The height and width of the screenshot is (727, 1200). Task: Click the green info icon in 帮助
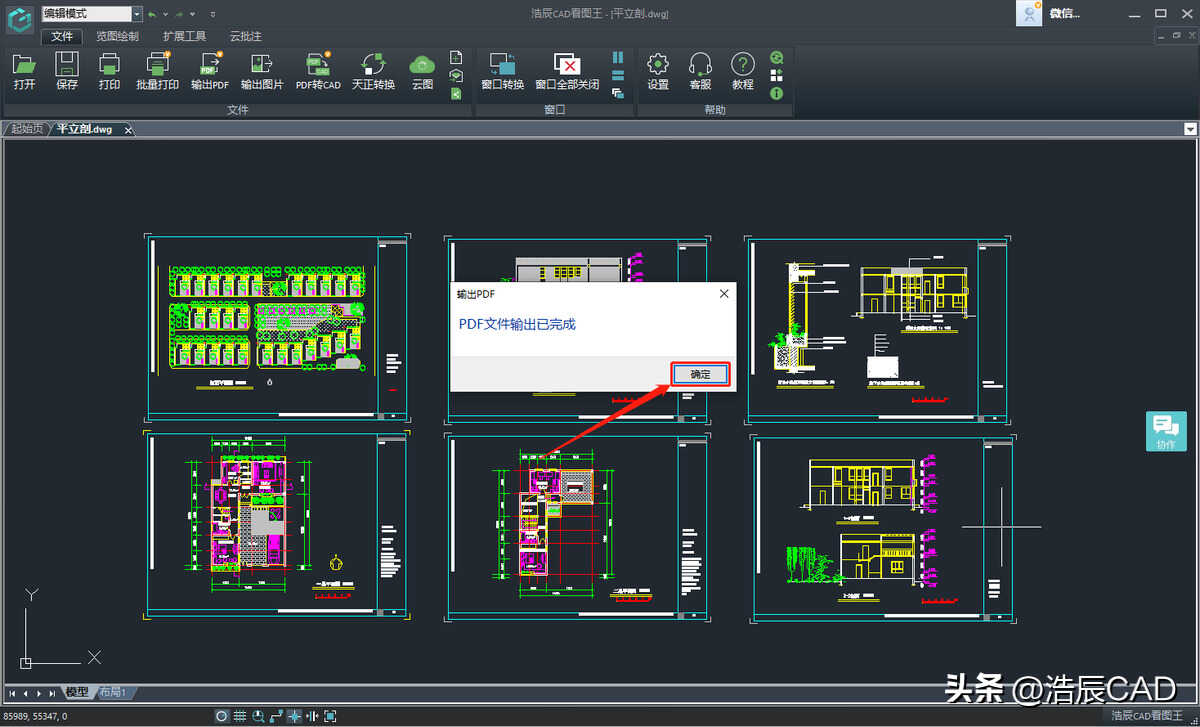coord(777,93)
